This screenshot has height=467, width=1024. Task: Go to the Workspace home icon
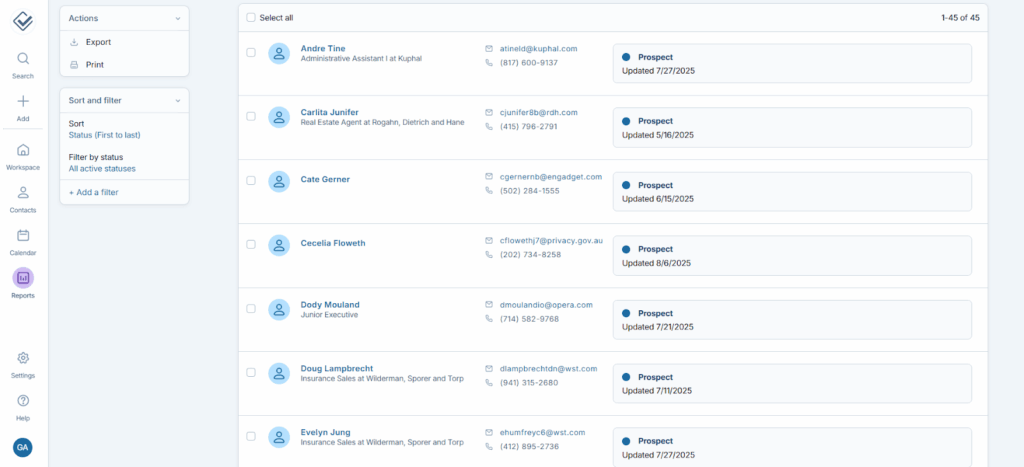[x=23, y=150]
